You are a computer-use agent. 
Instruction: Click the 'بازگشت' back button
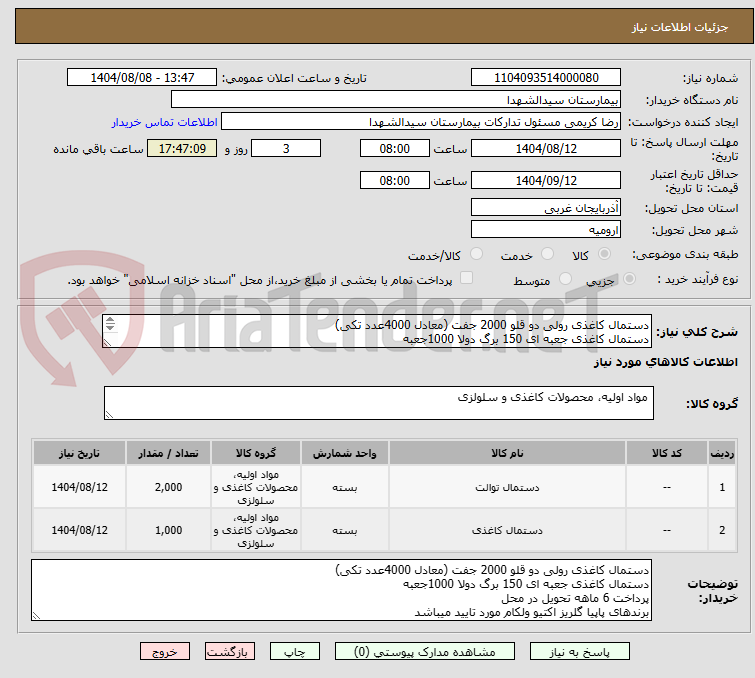tap(230, 652)
